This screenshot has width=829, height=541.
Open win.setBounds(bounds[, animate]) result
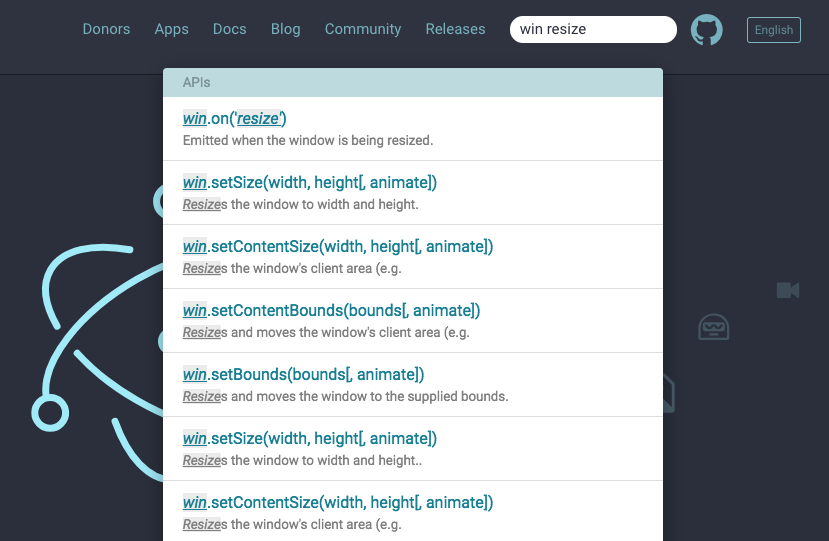pyautogui.click(x=412, y=384)
